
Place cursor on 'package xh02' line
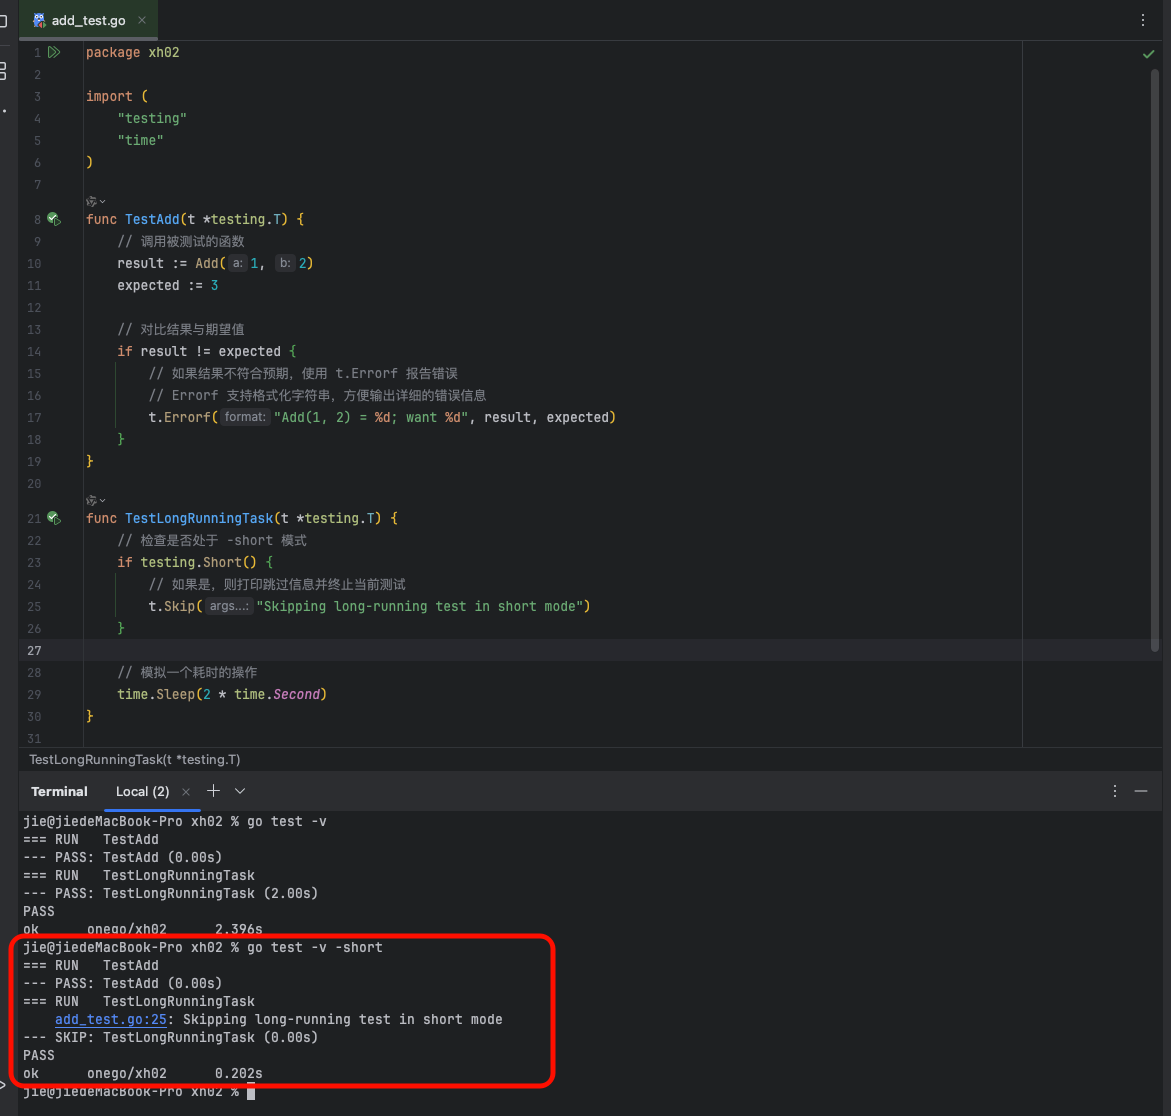click(x=132, y=52)
